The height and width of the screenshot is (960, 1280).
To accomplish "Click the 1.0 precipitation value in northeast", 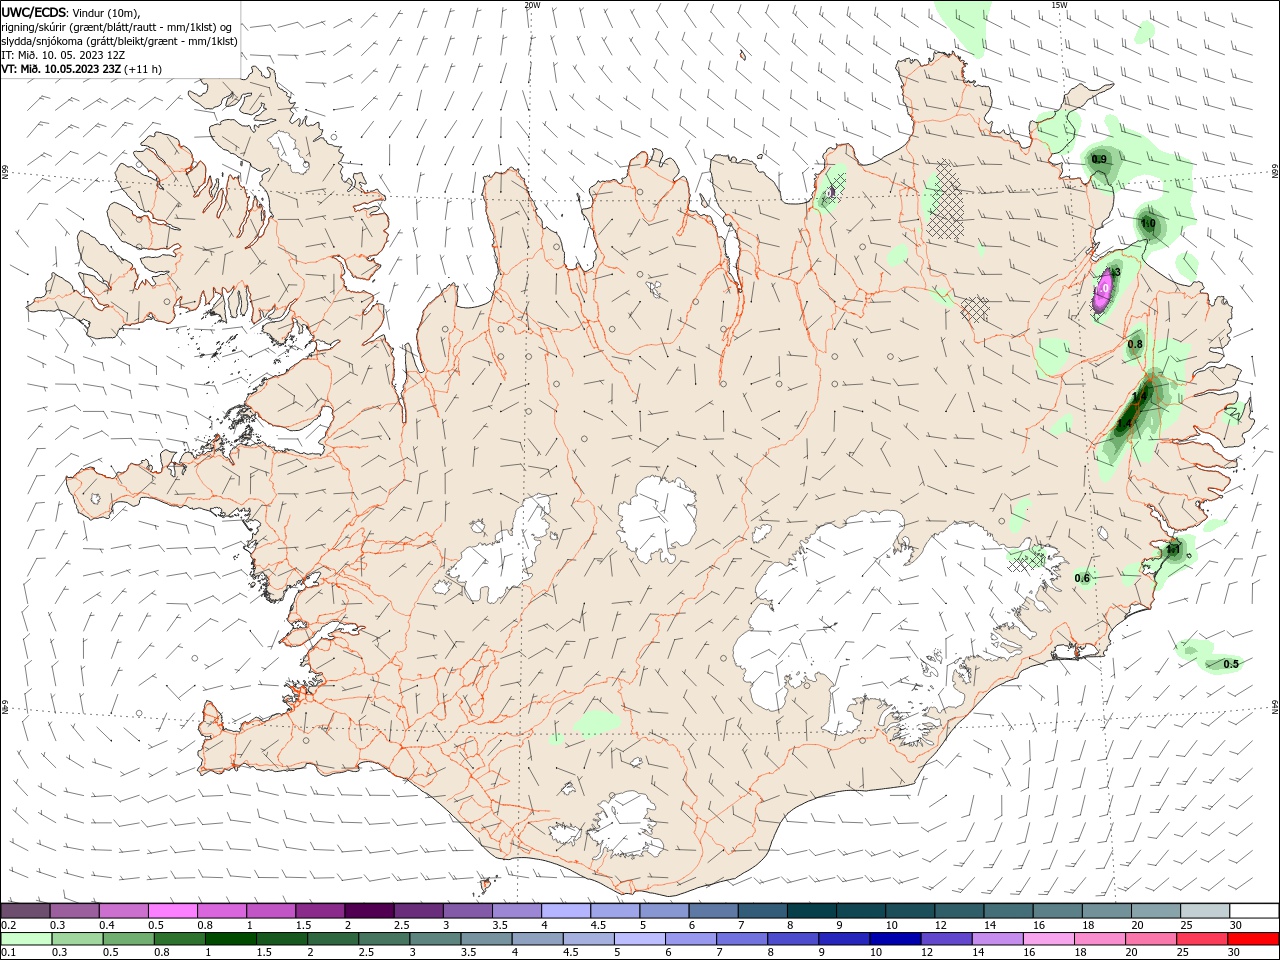I will (1148, 224).
